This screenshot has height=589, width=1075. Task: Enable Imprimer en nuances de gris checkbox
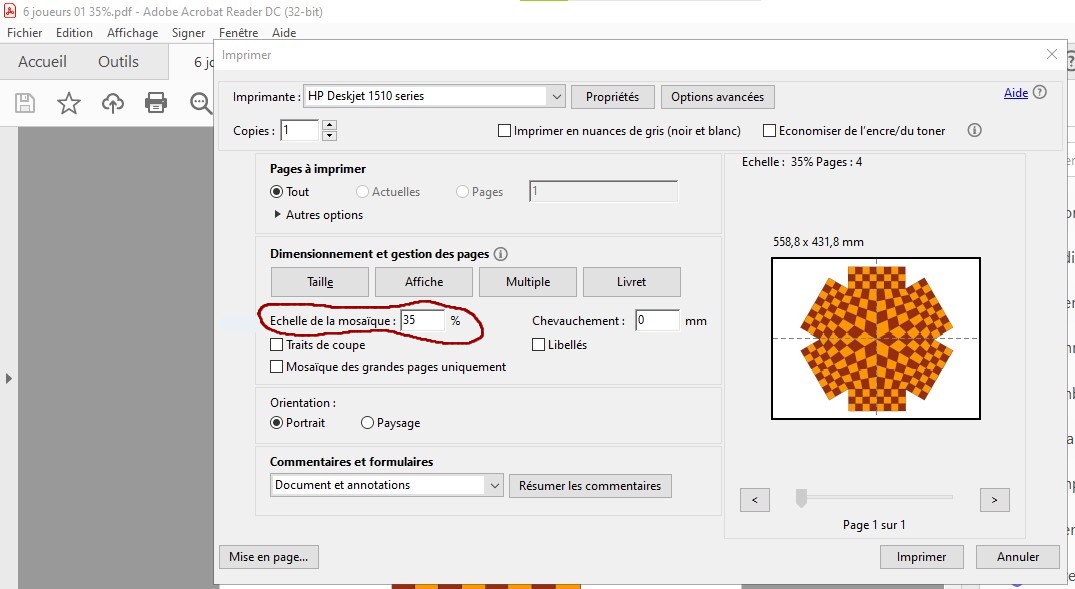coord(504,130)
